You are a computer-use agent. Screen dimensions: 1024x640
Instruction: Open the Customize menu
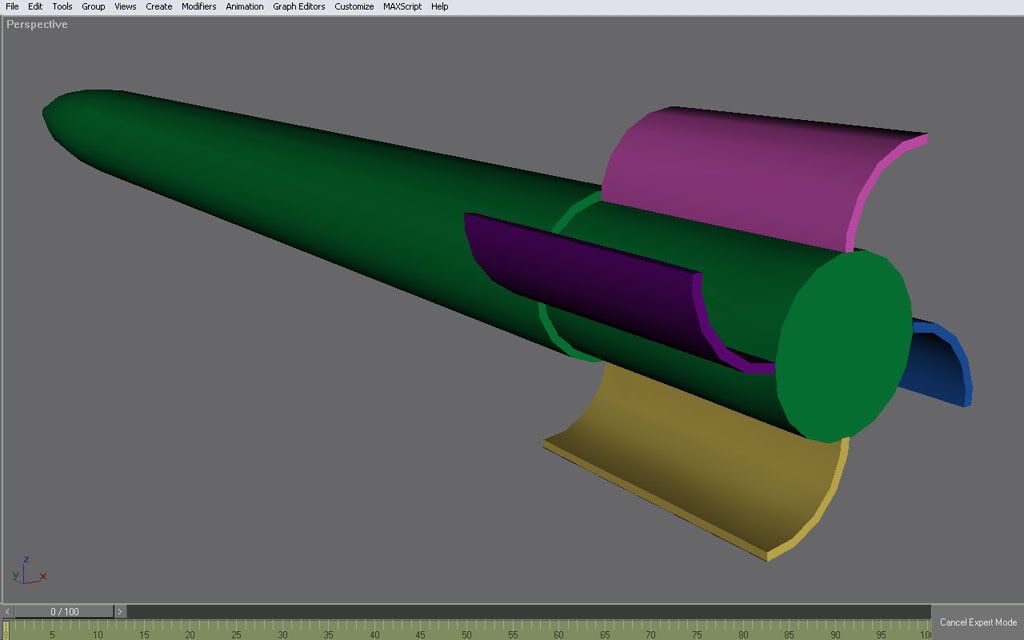tap(354, 7)
